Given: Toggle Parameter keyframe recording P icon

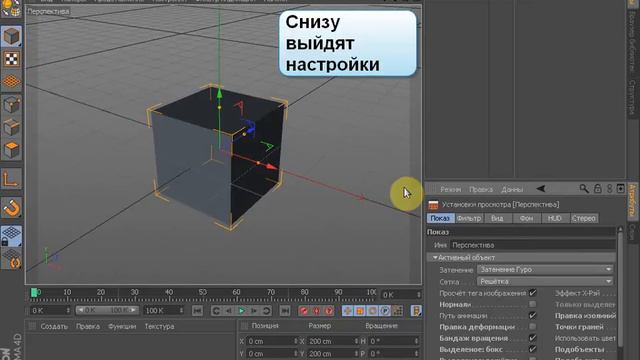Looking at the screenshot, I should [x=385, y=311].
